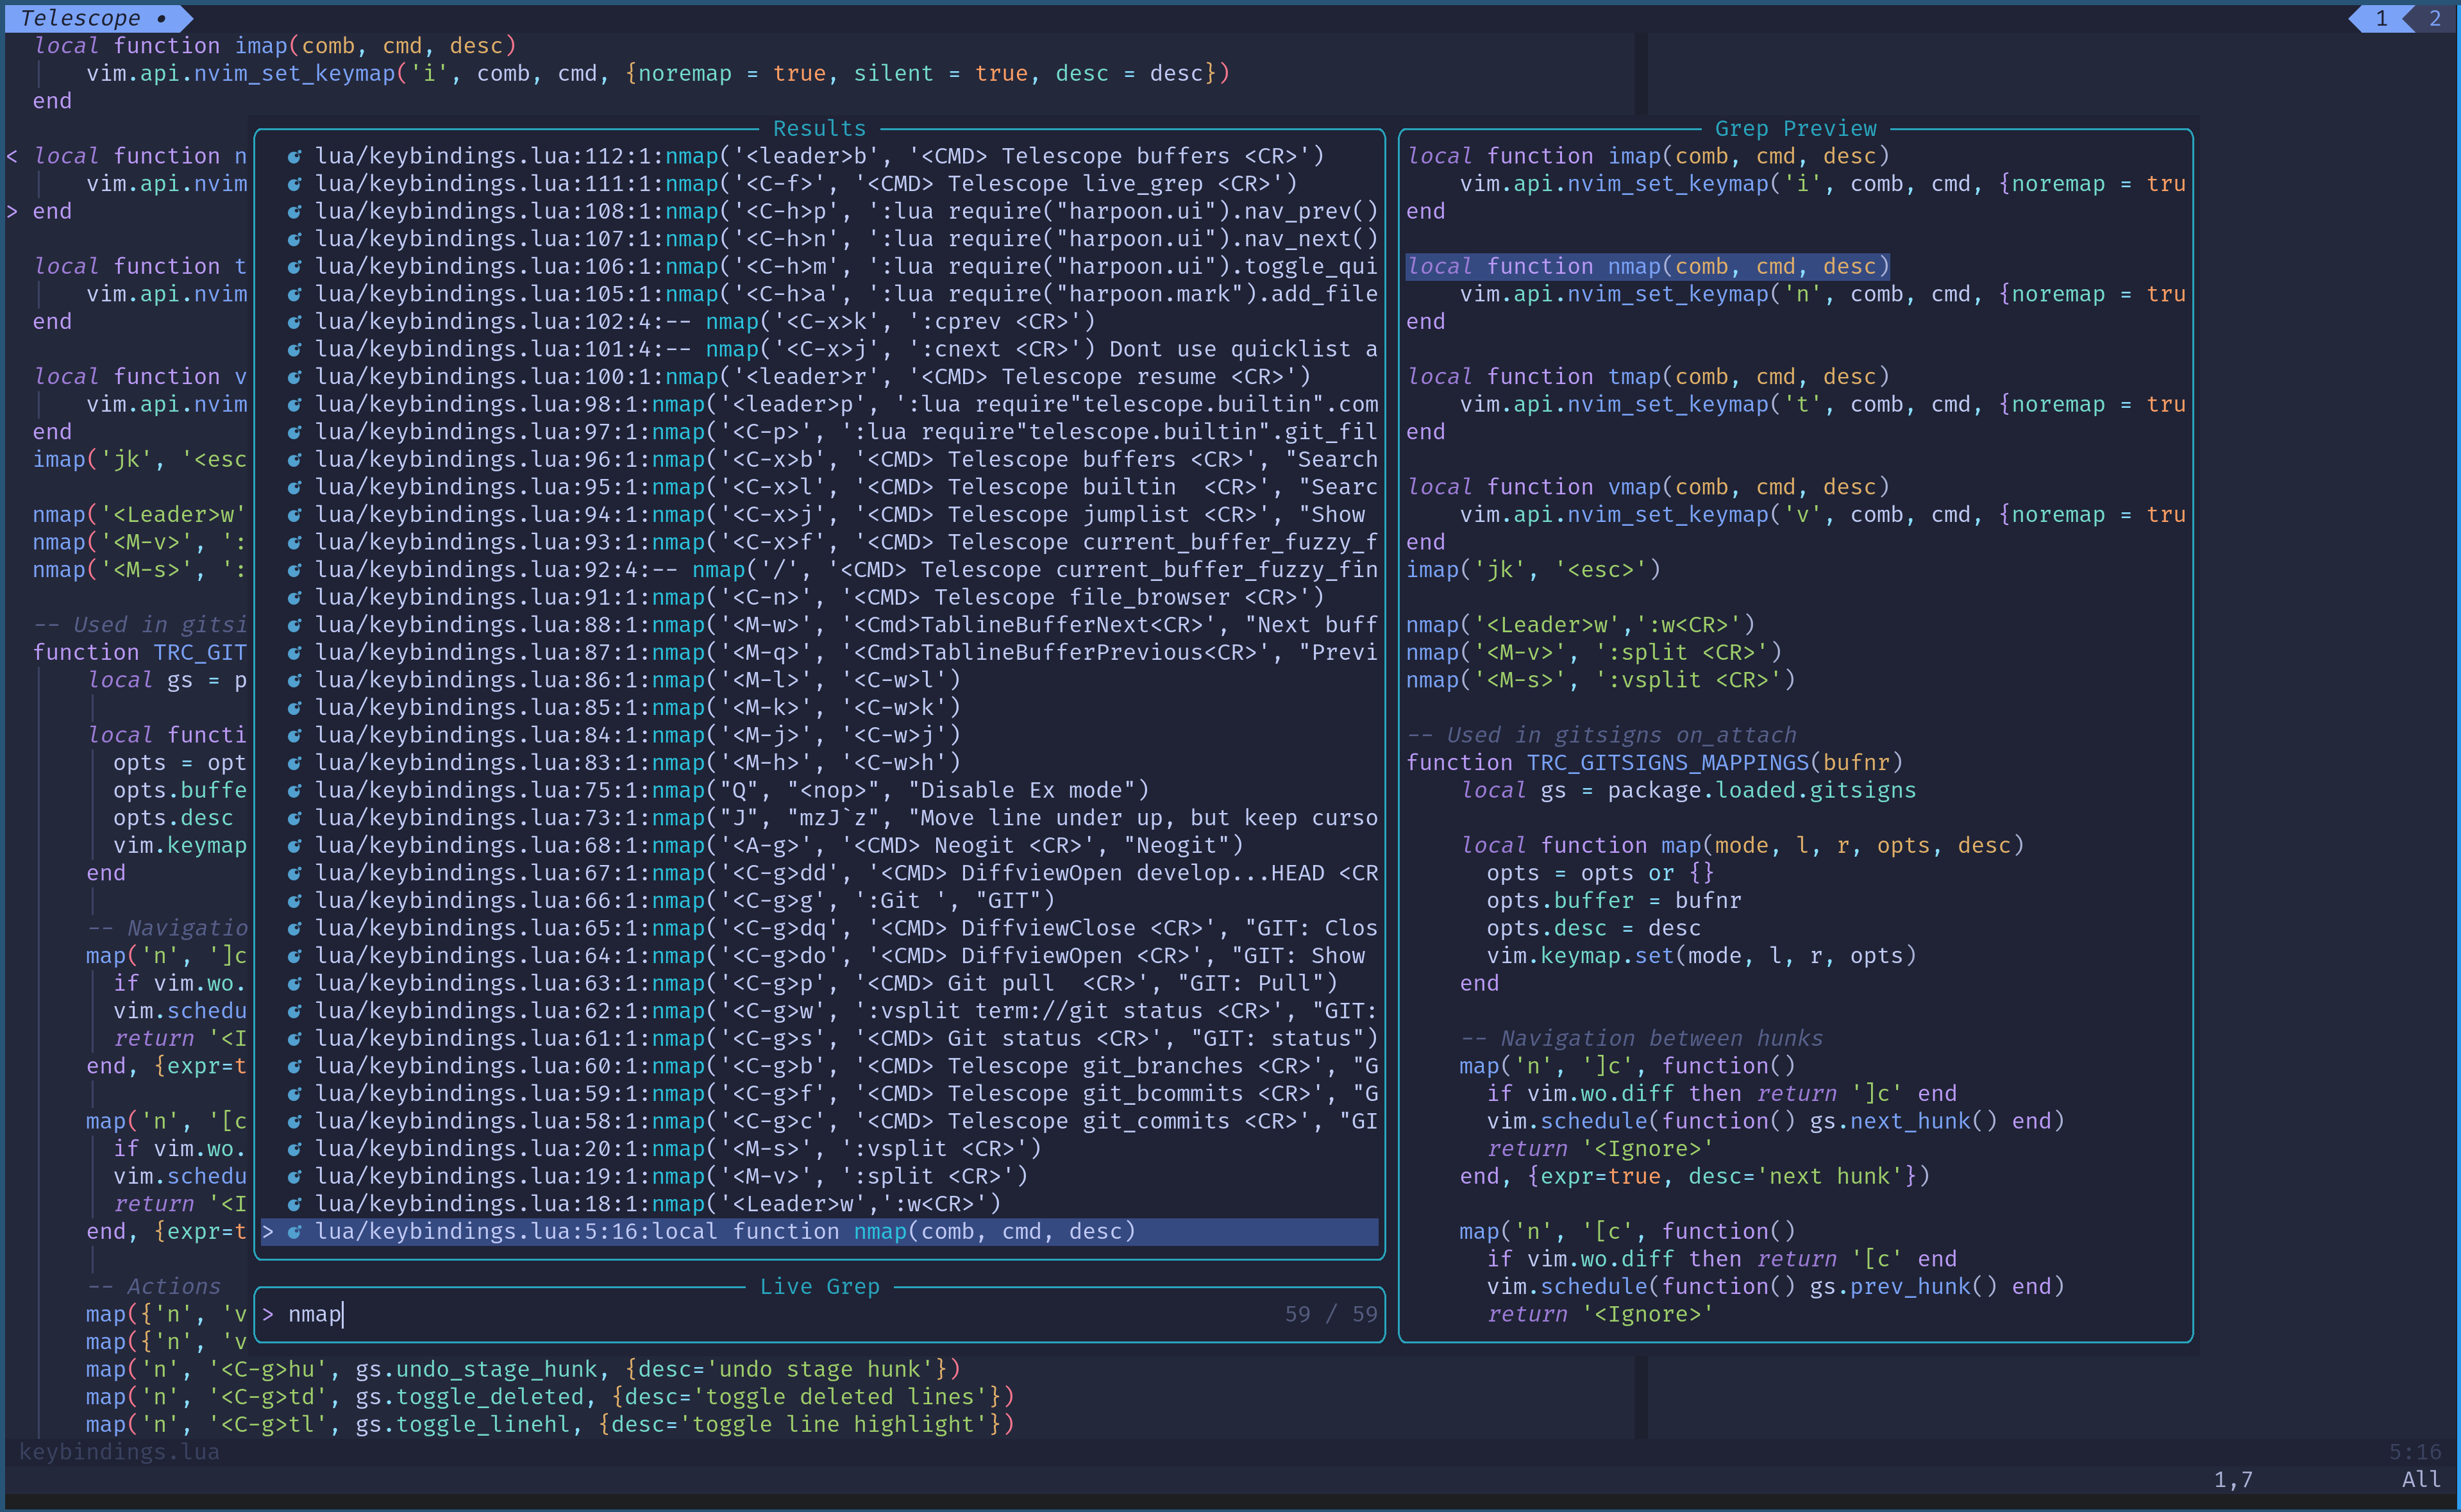Select result for harpoon nav_prev at line 108
2461x1512 pixels.
point(820,212)
